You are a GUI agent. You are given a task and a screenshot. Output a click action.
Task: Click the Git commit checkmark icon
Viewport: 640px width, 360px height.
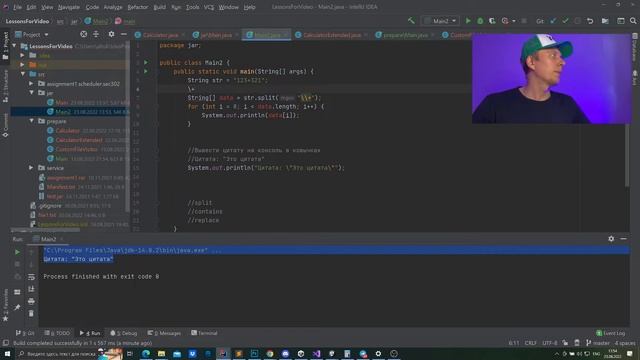(565, 21)
